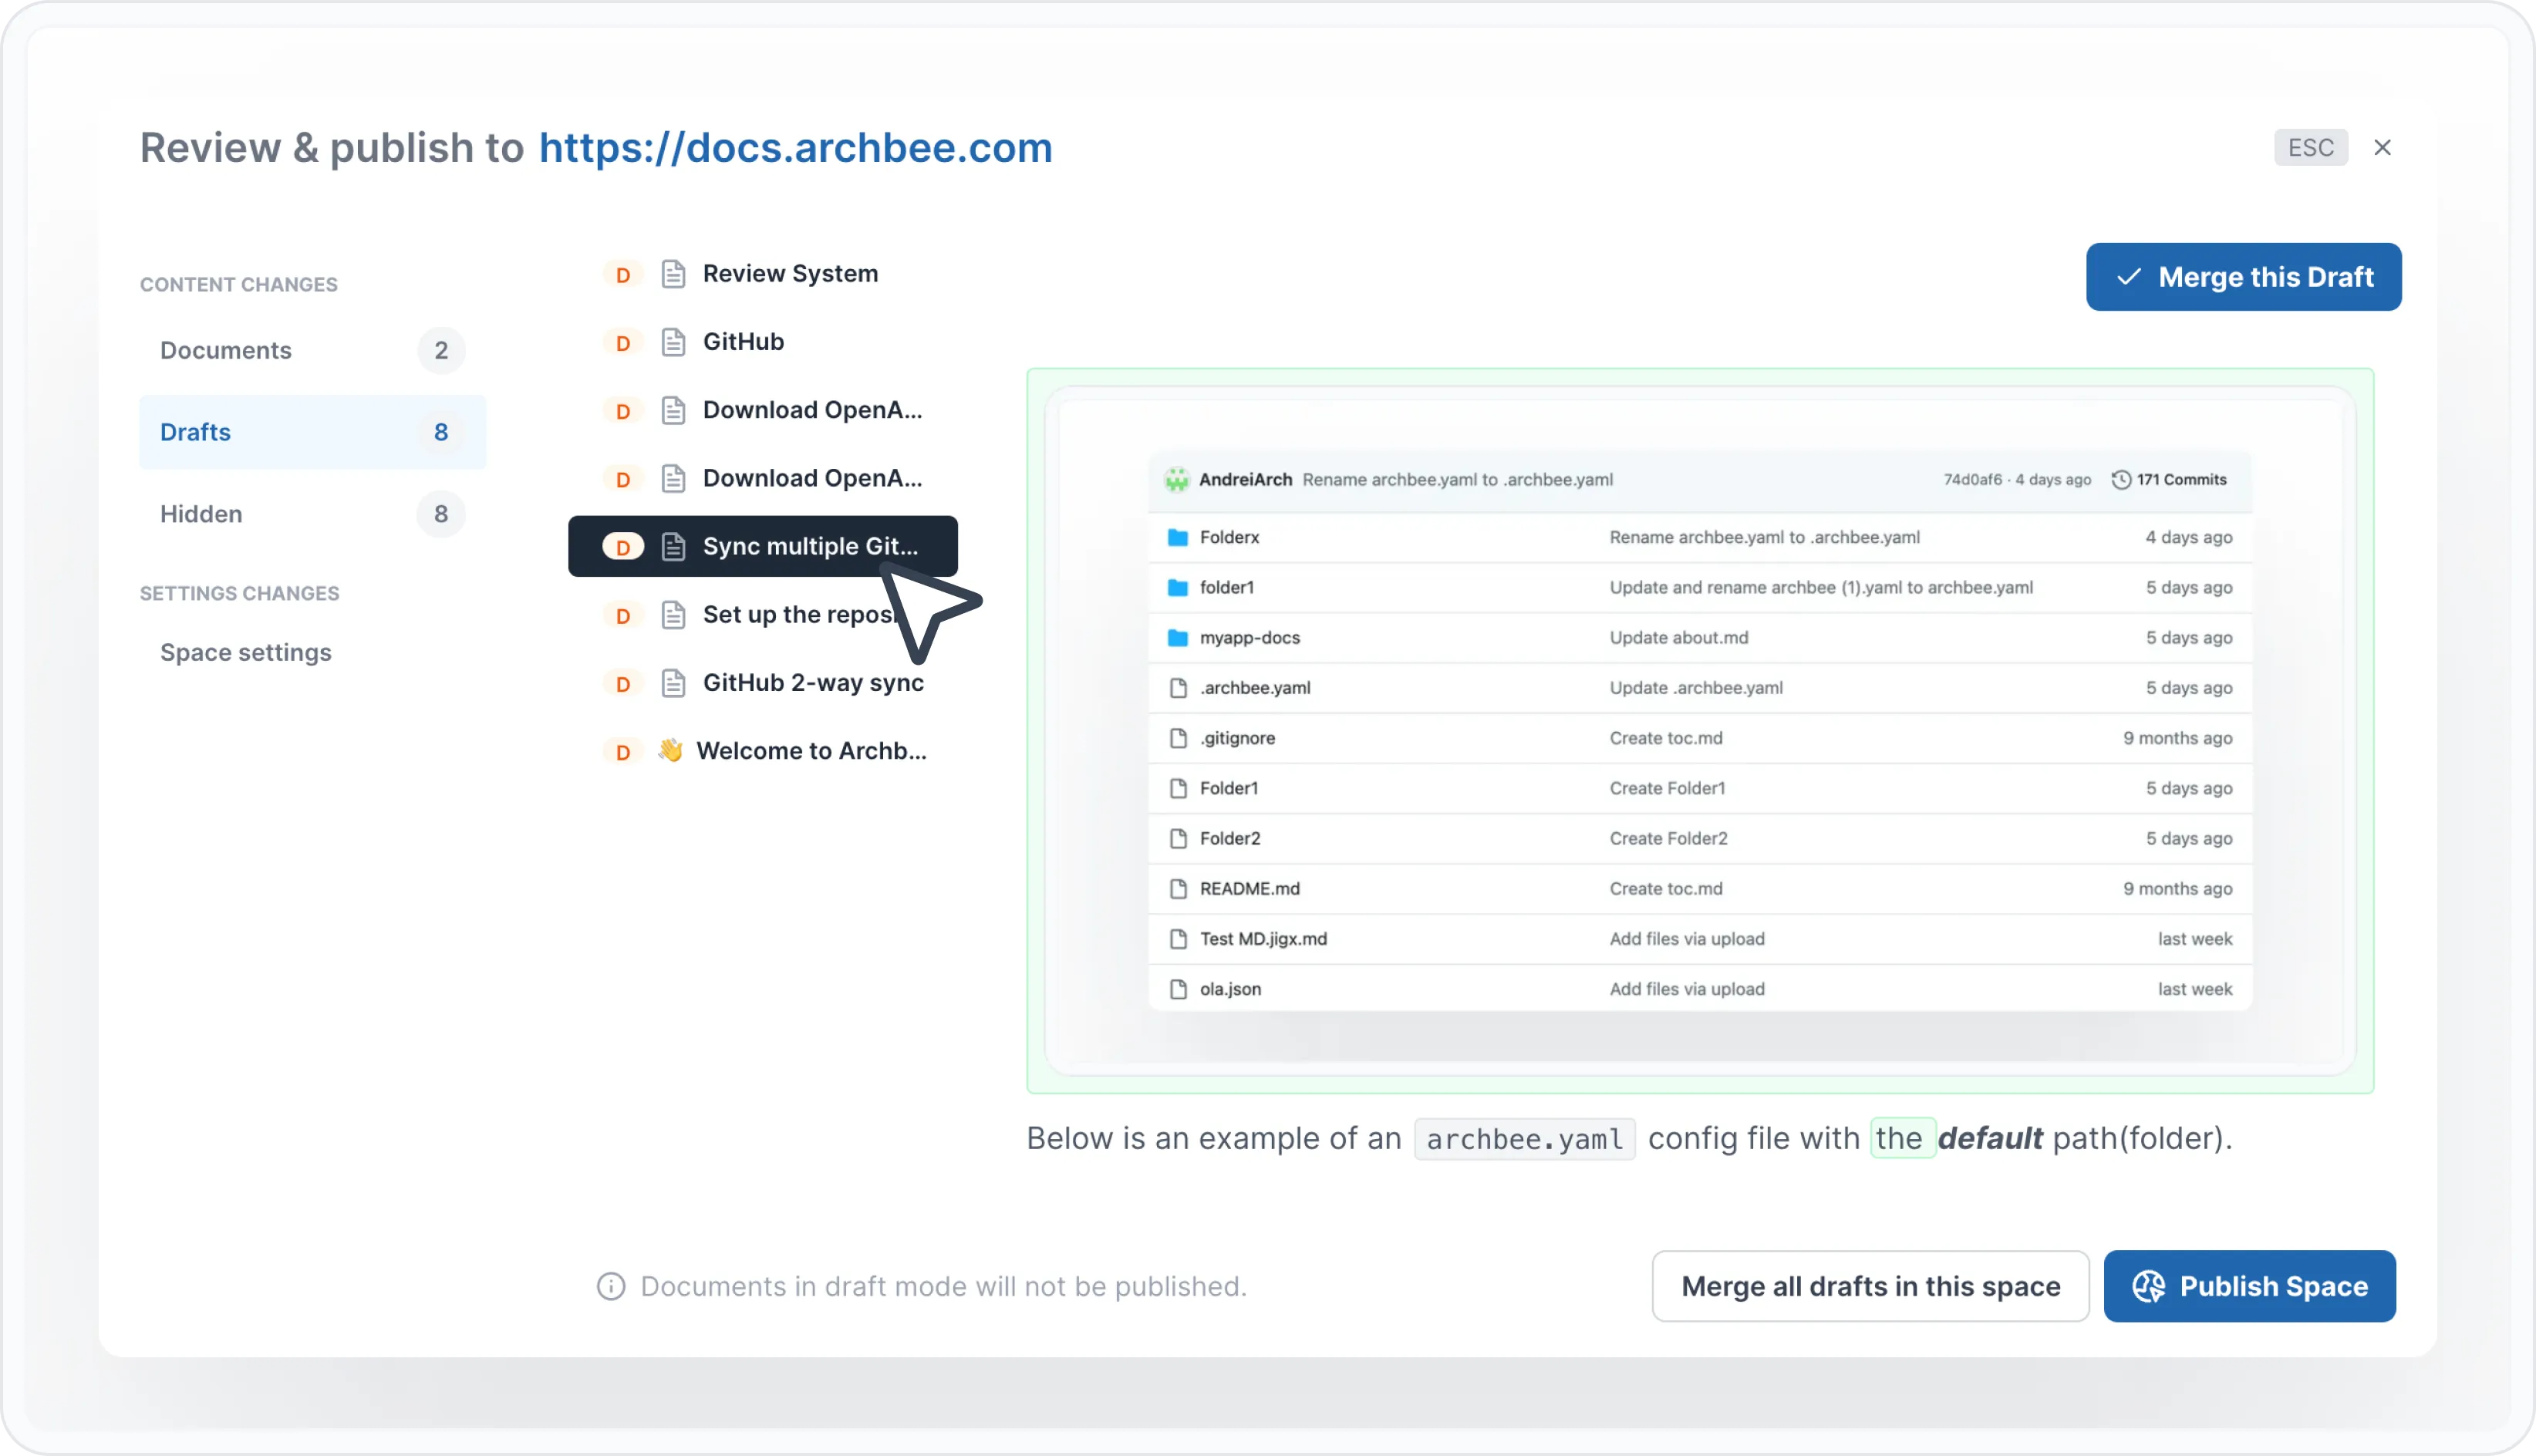Viewport: 2536px width, 1456px height.
Task: Click the ESC key hint button
Action: coord(2310,148)
